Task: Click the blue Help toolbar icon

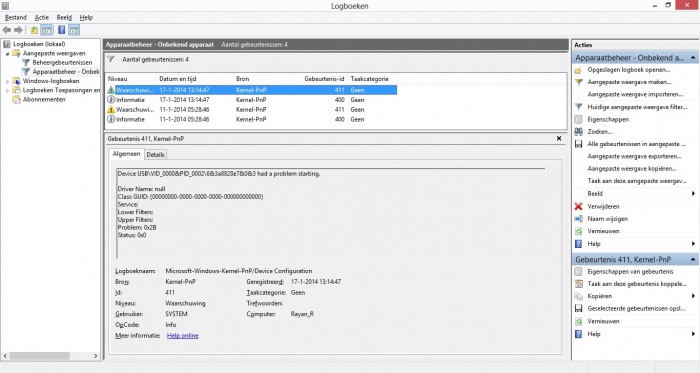Action: click(62, 30)
